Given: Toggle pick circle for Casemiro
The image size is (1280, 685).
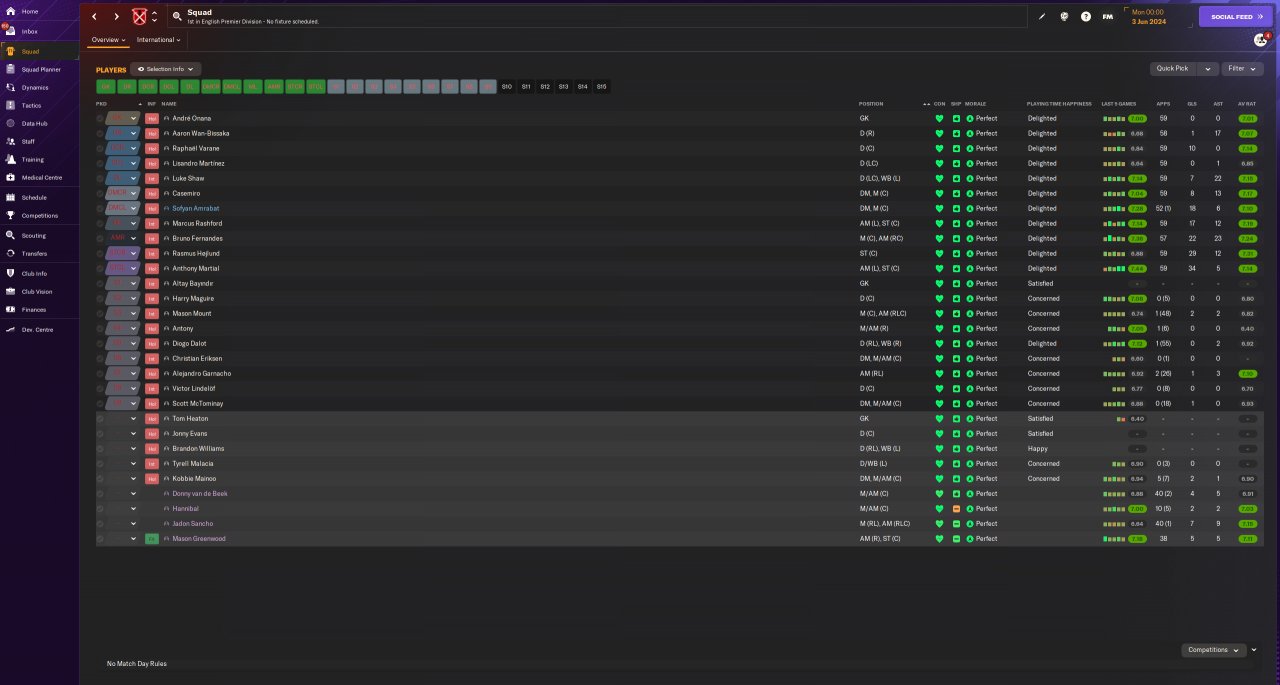Looking at the screenshot, I should pyautogui.click(x=100, y=193).
